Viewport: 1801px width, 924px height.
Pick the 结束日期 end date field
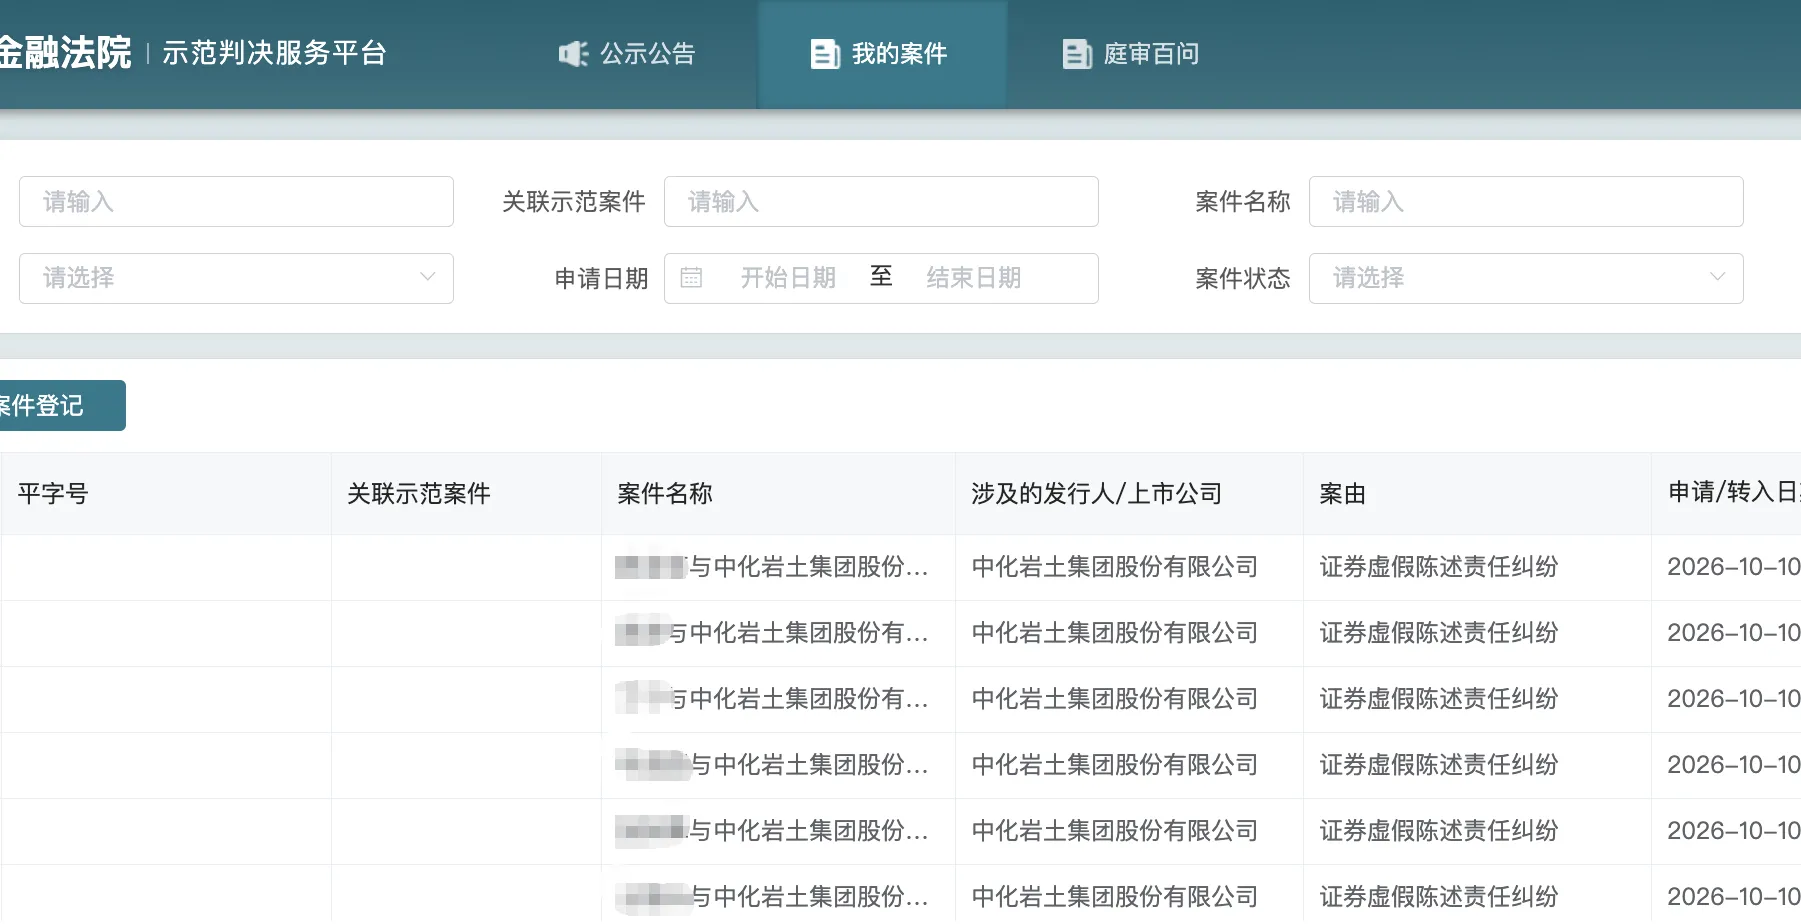coord(974,278)
